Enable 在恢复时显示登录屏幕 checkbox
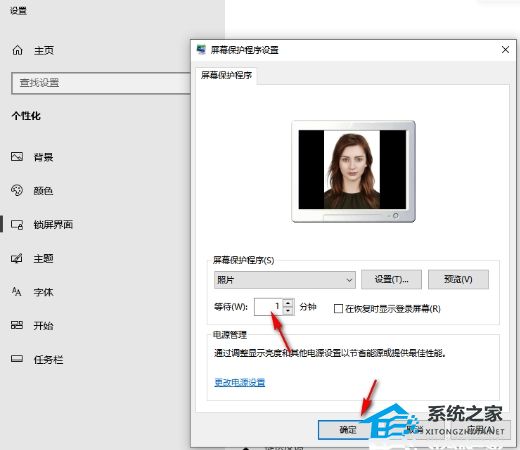Screen dimensions: 520x450 click(338, 309)
